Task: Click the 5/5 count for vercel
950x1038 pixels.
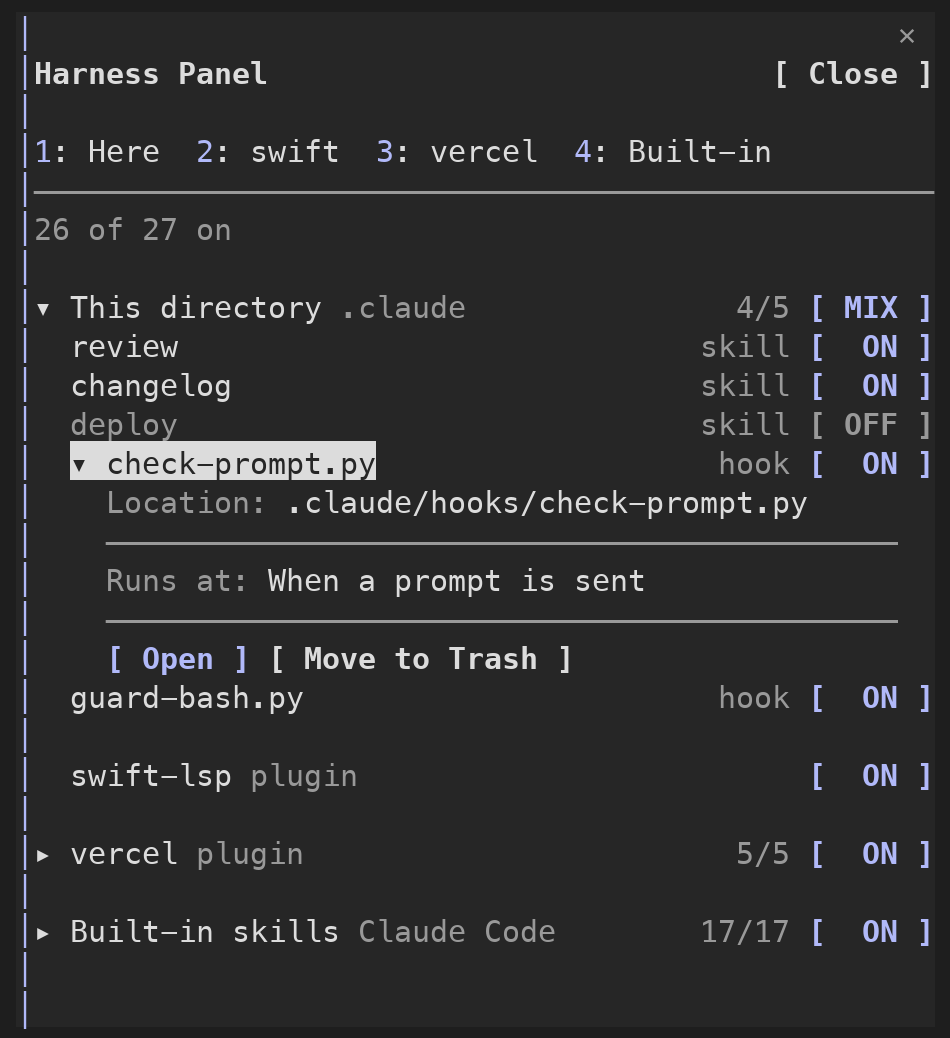Action: pos(763,854)
